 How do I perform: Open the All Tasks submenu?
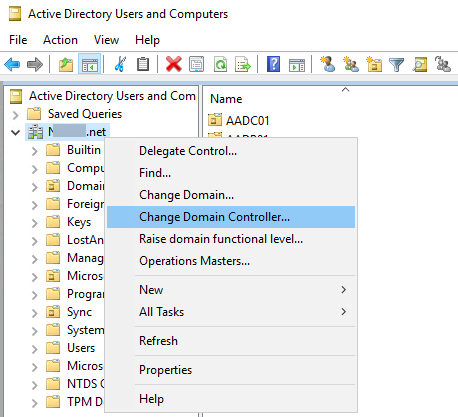click(x=231, y=312)
